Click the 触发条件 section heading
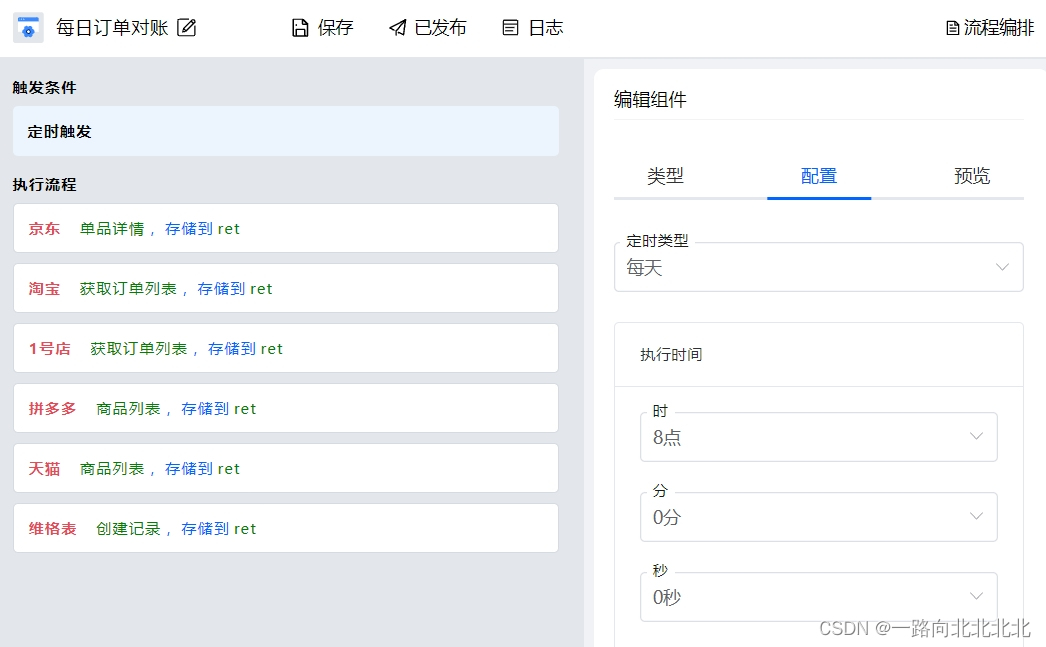This screenshot has height=647, width=1046. point(45,87)
